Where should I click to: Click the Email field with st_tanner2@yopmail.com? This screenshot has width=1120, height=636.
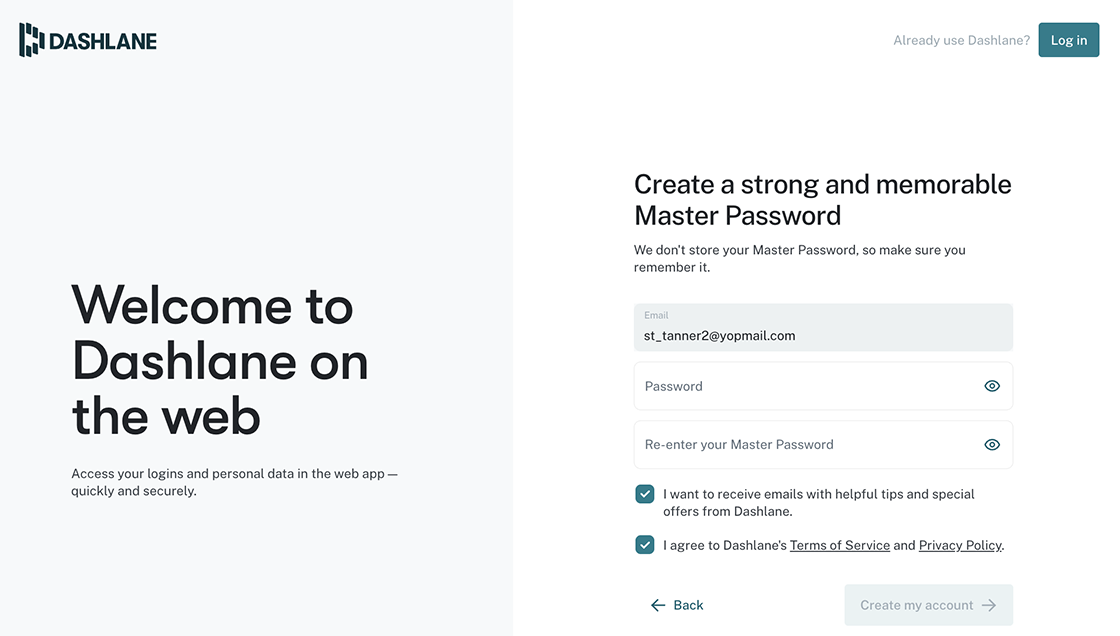click(x=823, y=327)
